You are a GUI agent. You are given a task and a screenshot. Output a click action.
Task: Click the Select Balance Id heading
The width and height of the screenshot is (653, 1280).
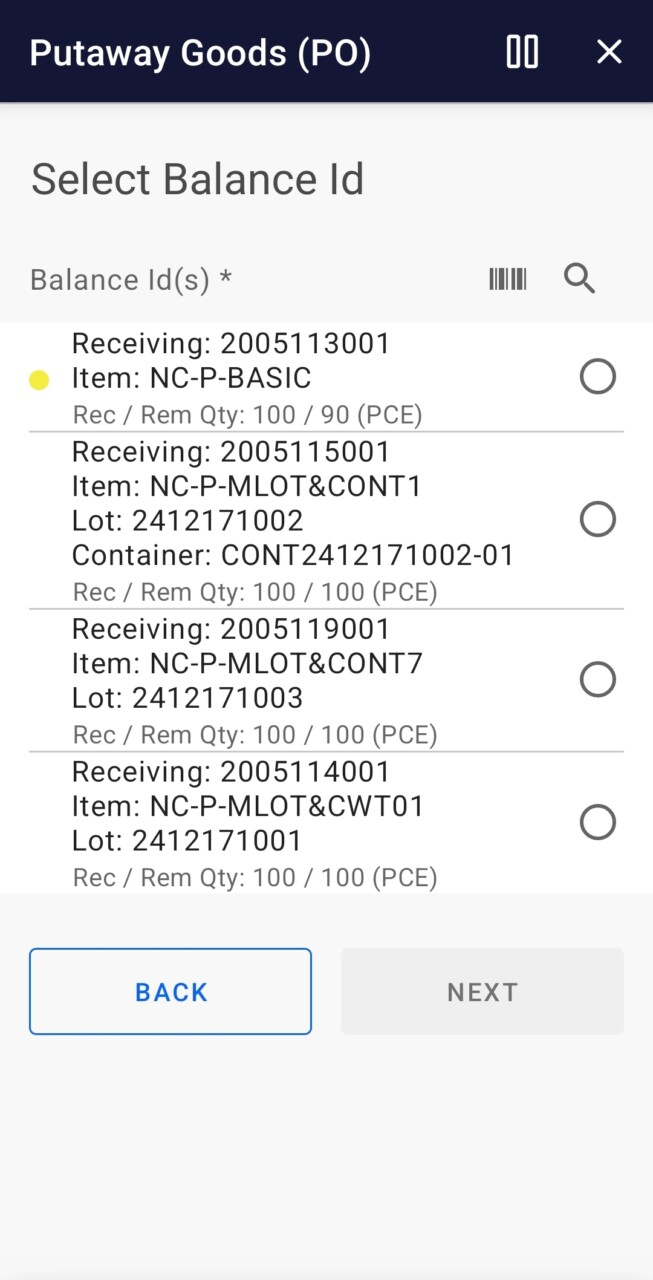(x=198, y=180)
